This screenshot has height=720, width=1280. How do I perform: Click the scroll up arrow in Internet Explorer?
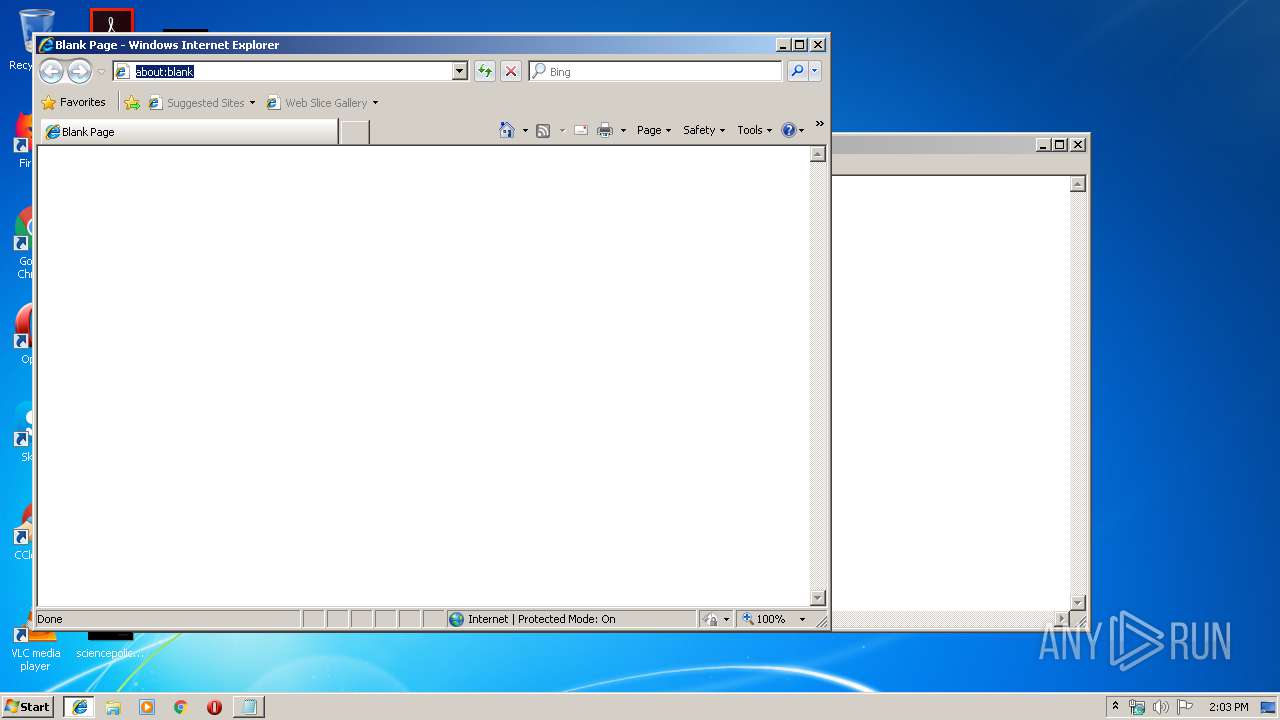817,154
